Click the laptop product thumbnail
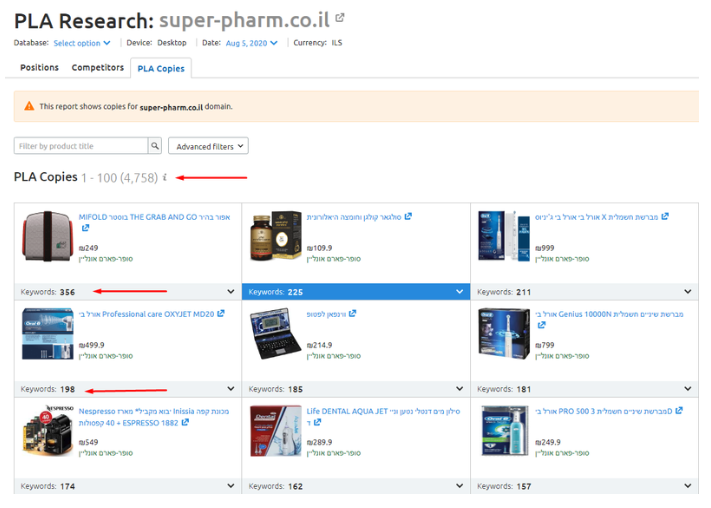Image resolution: width=711 pixels, height=508 pixels. click(276, 333)
